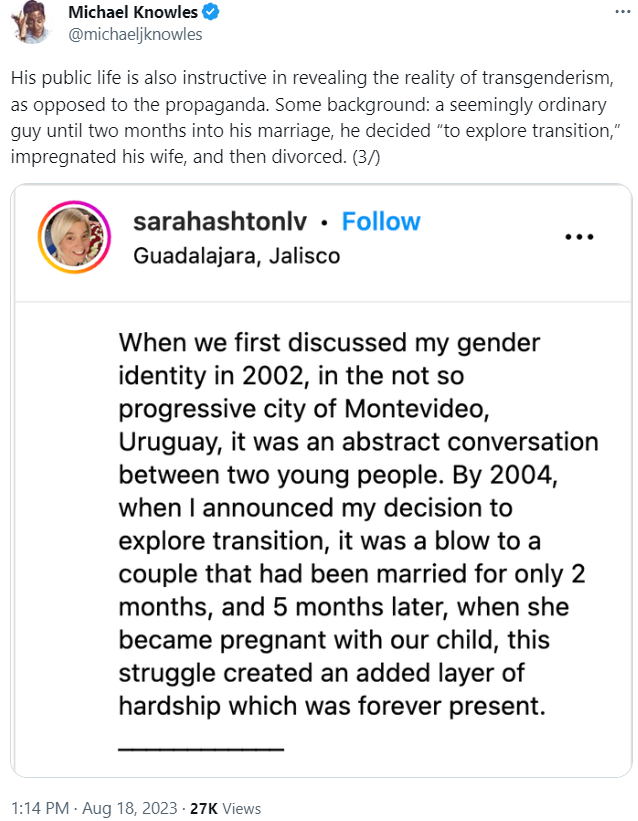Open Michael Knowles profile picture
Image resolution: width=638 pixels, height=821 pixels.
click(33, 22)
